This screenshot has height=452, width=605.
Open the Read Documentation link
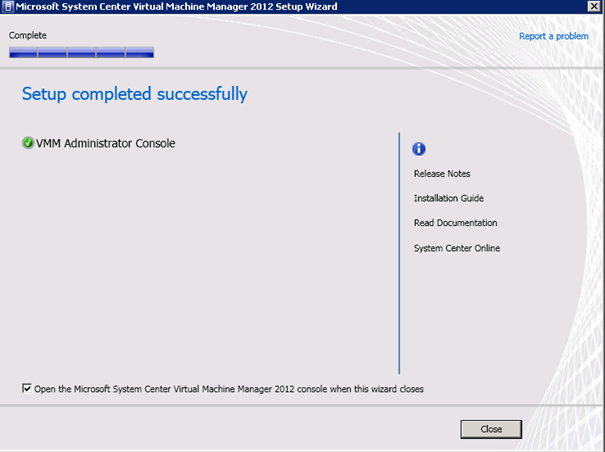[x=455, y=223]
